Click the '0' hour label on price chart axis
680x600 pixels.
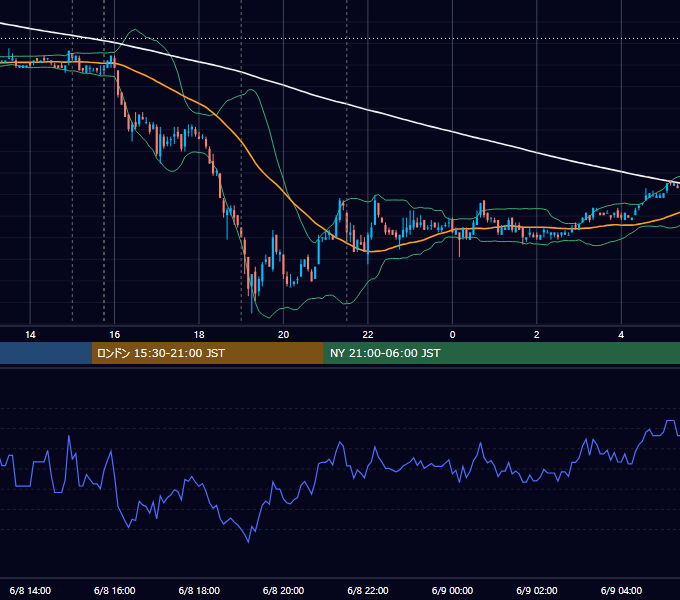tap(452, 335)
